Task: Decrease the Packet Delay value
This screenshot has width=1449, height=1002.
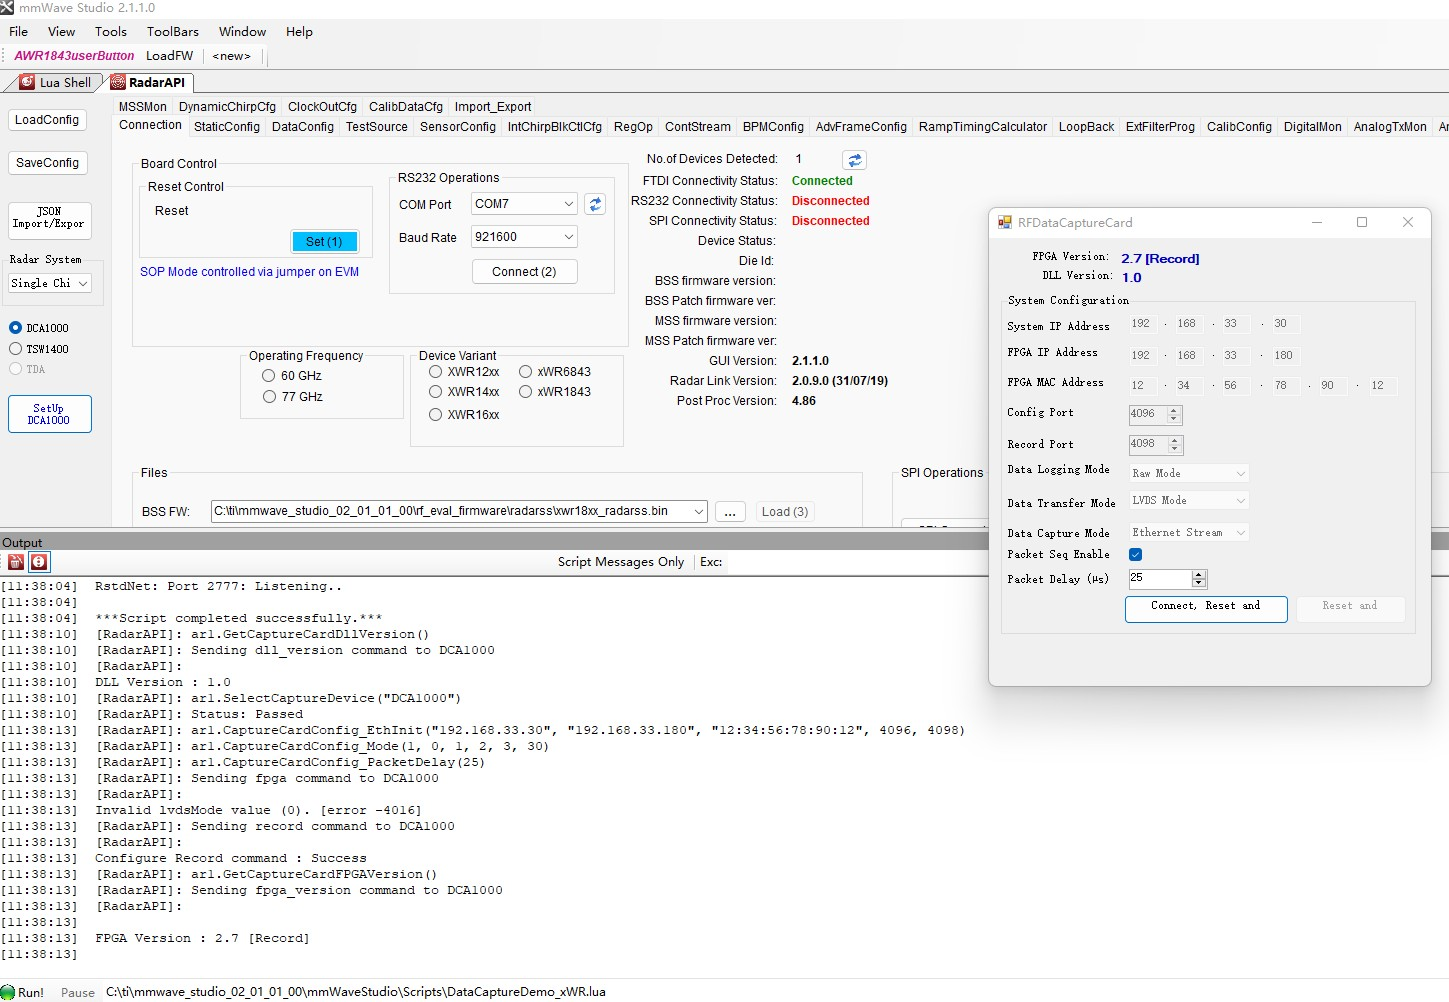Action: point(1200,583)
